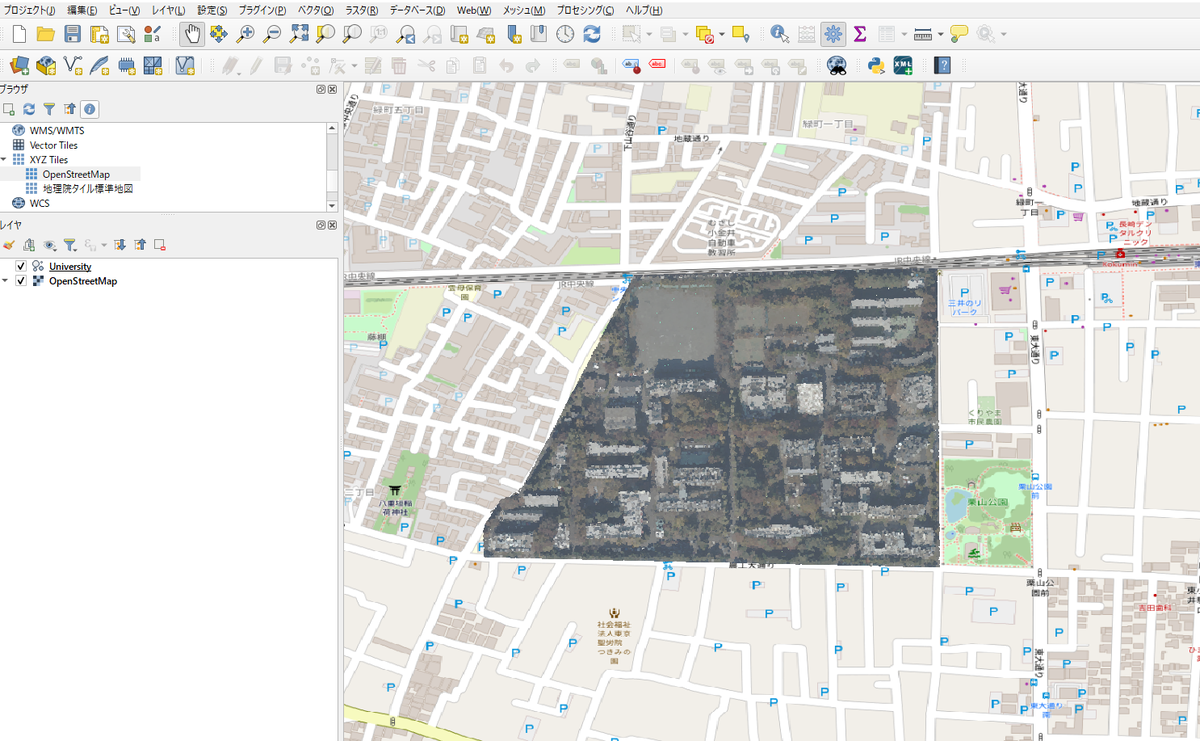Viewport: 1200px width, 741px height.
Task: Select 地理院タイル標準地図 in the browser
Action: click(87, 188)
